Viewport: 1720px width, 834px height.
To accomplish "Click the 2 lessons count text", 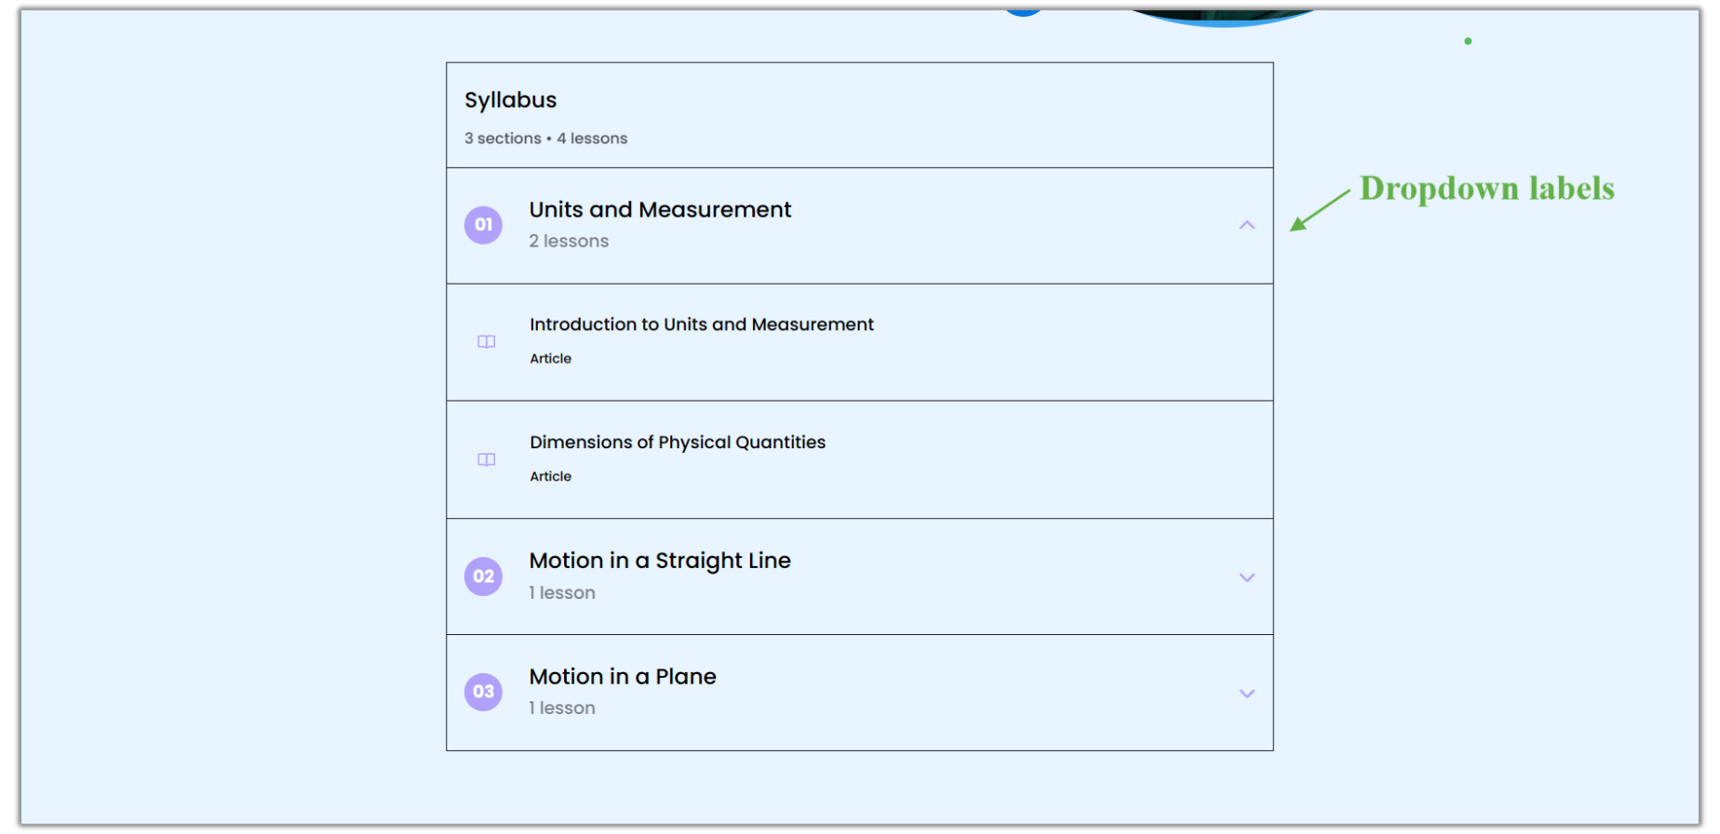I will pyautogui.click(x=568, y=240).
